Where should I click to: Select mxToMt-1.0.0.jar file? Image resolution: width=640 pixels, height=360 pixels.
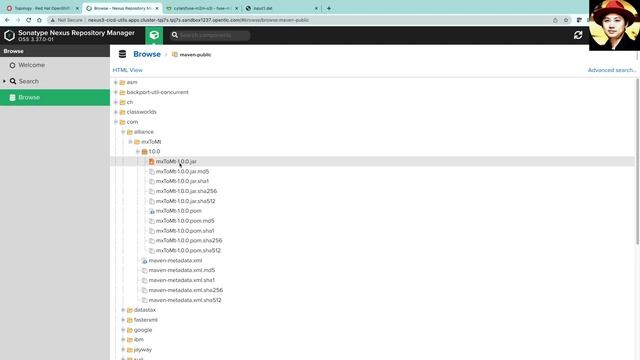tap(176, 162)
